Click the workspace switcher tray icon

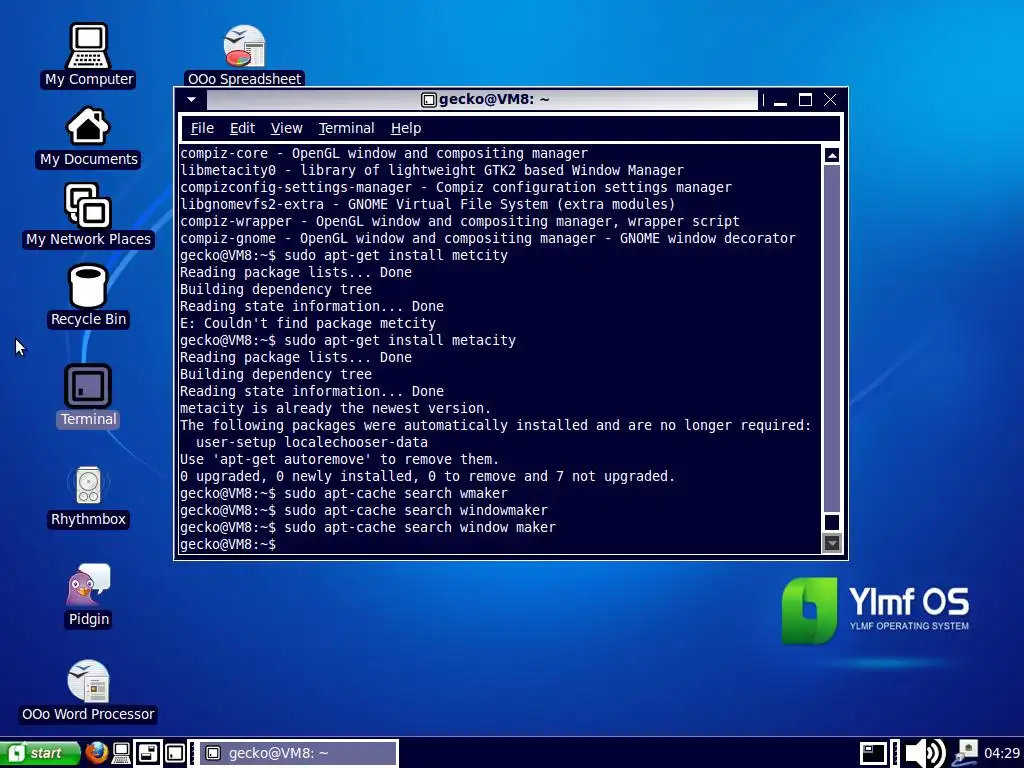point(872,753)
